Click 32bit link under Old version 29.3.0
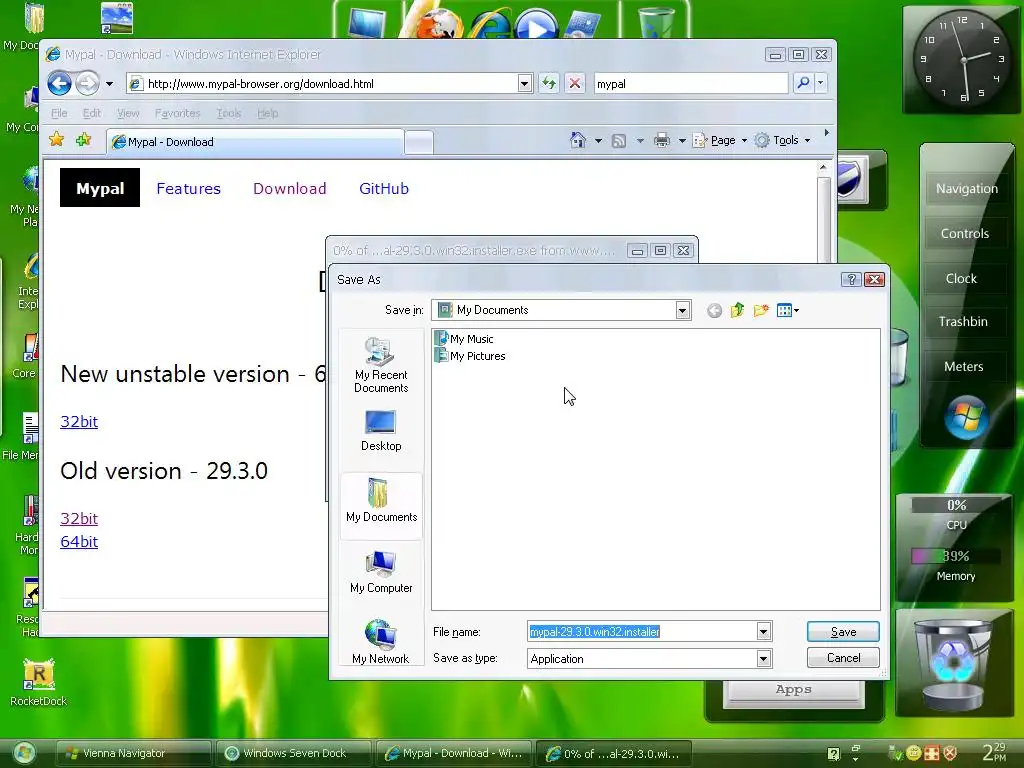 click(79, 519)
